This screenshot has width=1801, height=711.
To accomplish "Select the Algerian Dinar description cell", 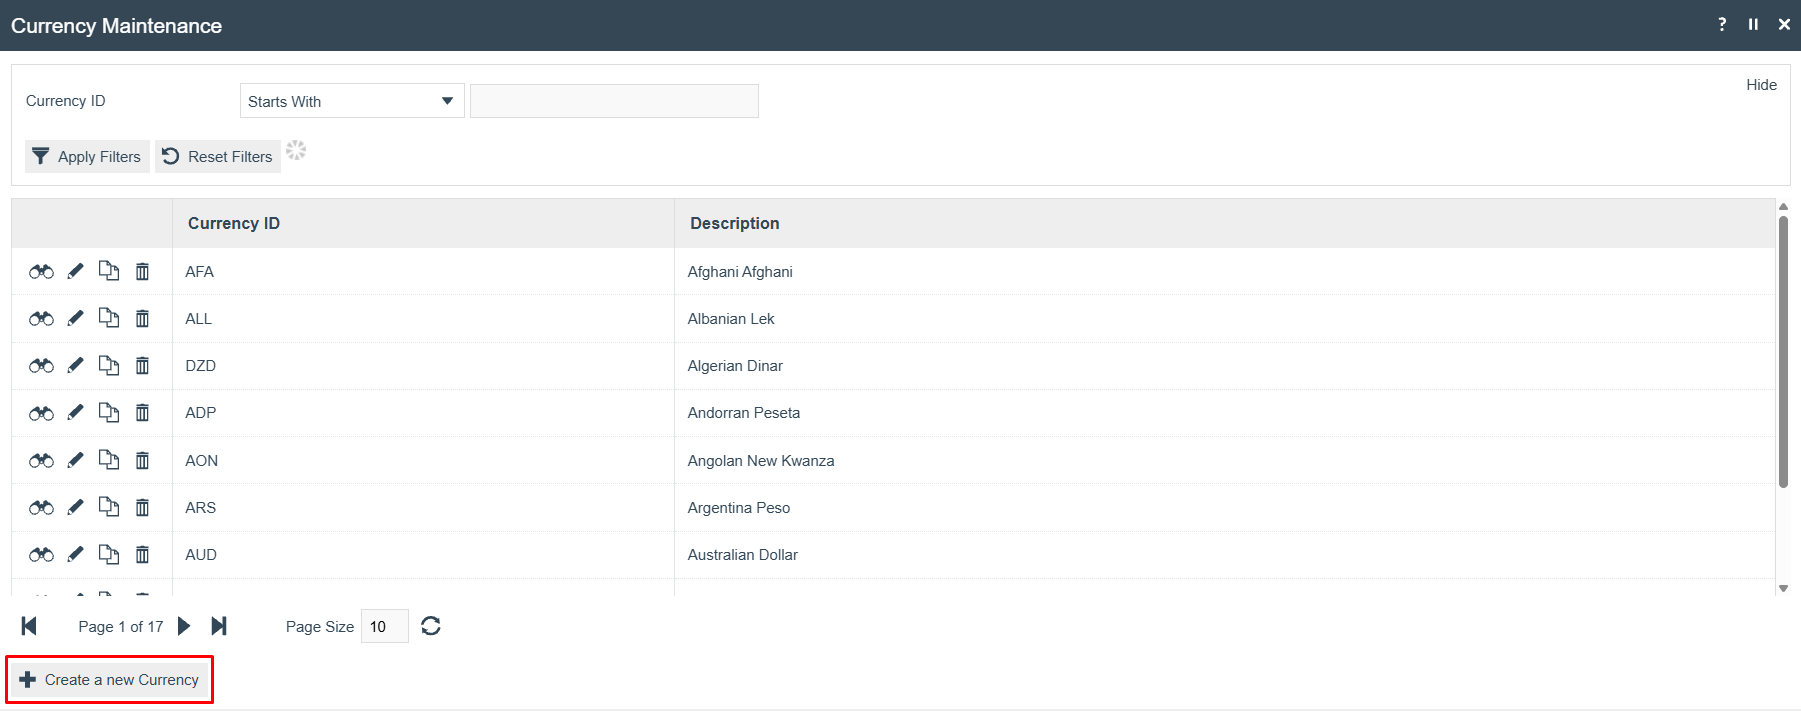I will (x=1224, y=366).
